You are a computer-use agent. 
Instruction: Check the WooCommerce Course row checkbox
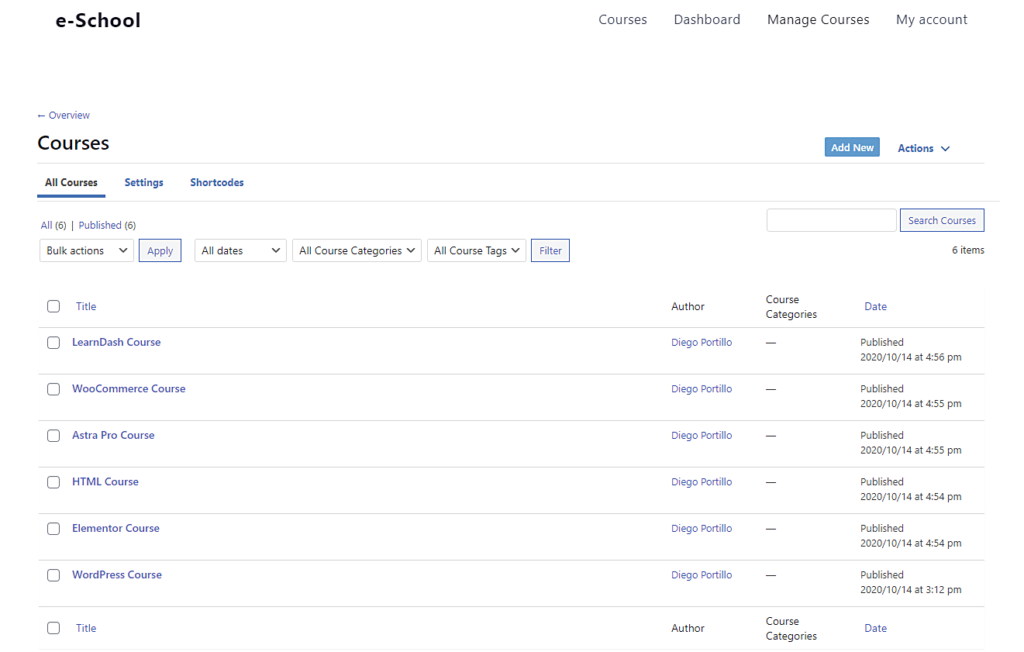54,389
